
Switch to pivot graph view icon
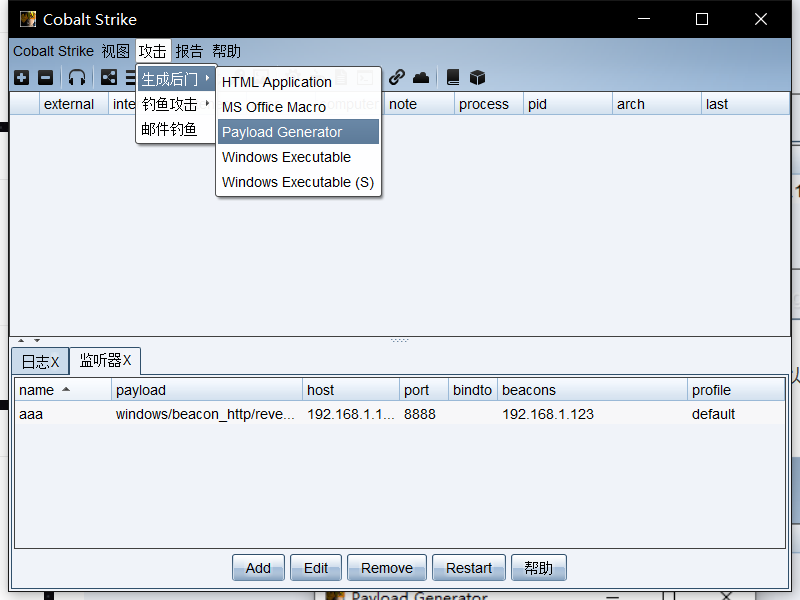(109, 78)
